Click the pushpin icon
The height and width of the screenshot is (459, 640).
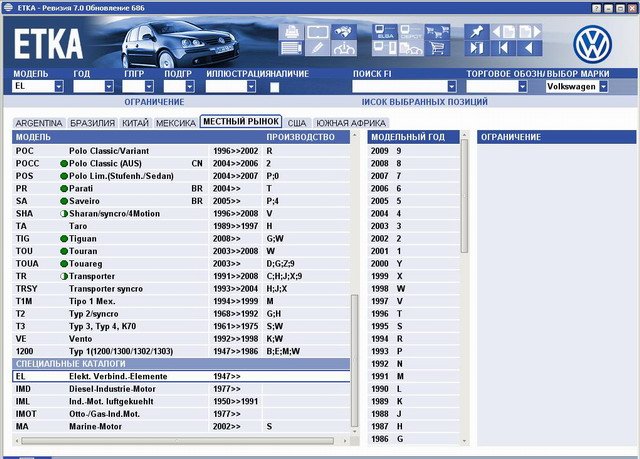click(476, 32)
